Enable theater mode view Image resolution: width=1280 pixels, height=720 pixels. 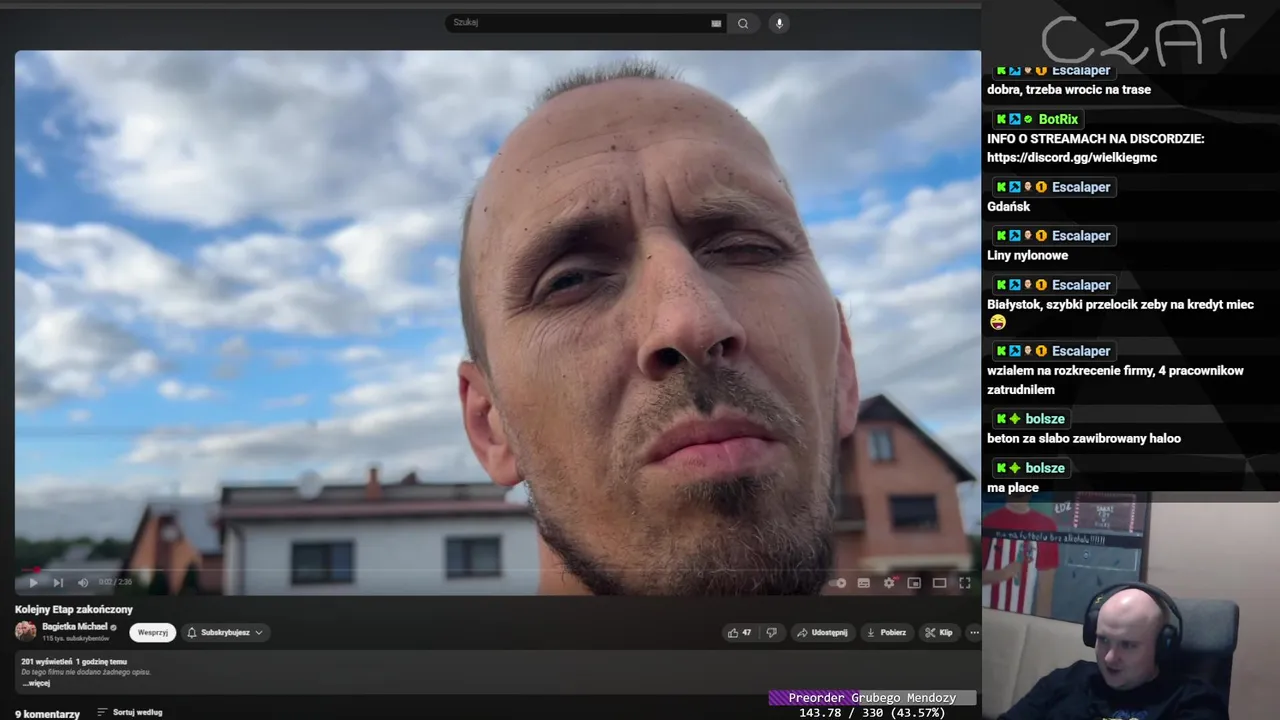[x=939, y=583]
